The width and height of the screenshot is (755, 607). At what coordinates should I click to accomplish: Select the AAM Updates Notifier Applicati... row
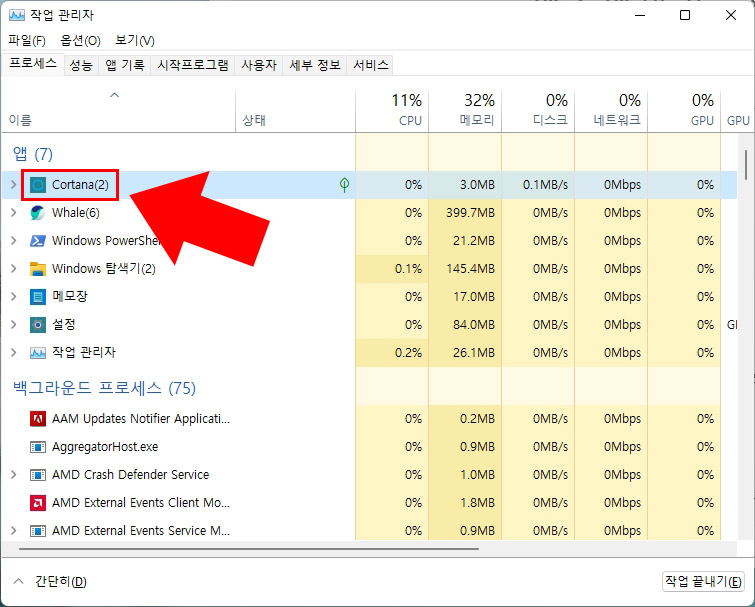369,419
